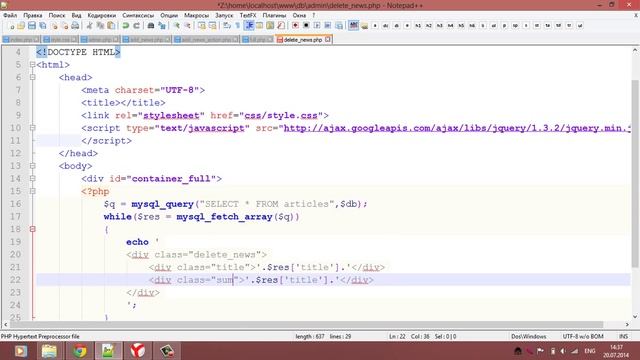Click the volume icon in system tray

563,351
